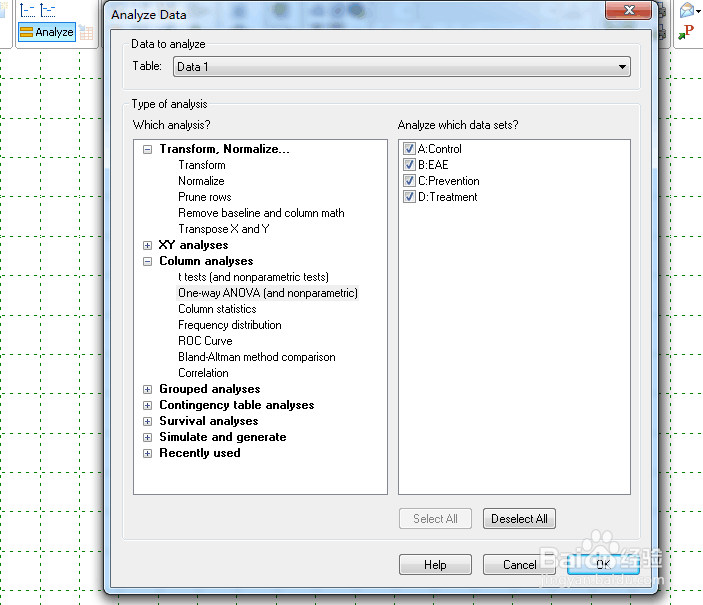Viewport: 703px width, 605px height.
Task: Click the Cancel button
Action: [519, 565]
